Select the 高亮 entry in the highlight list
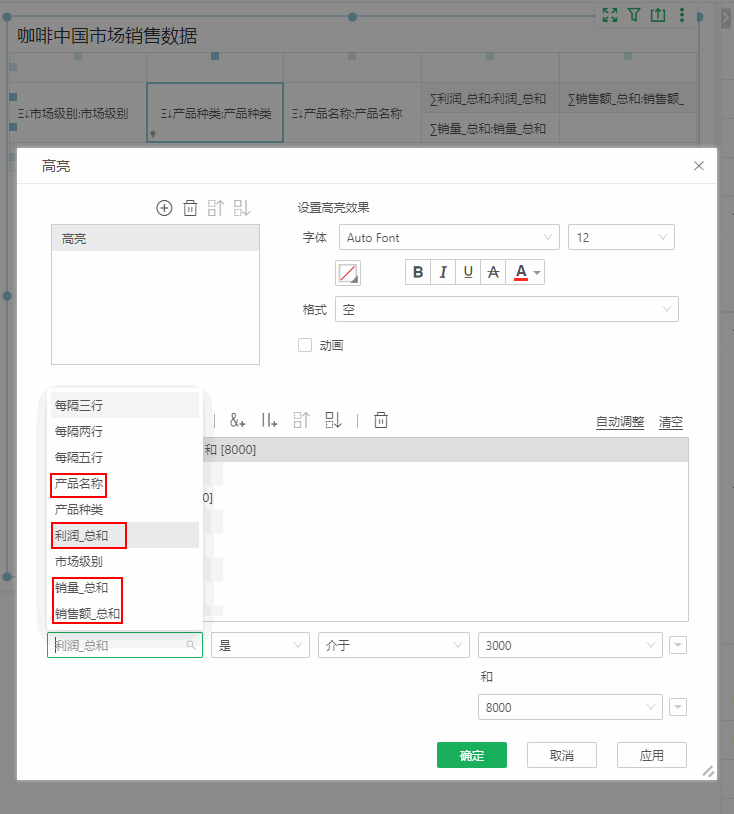Viewport: 734px width, 814px height. click(x=155, y=239)
